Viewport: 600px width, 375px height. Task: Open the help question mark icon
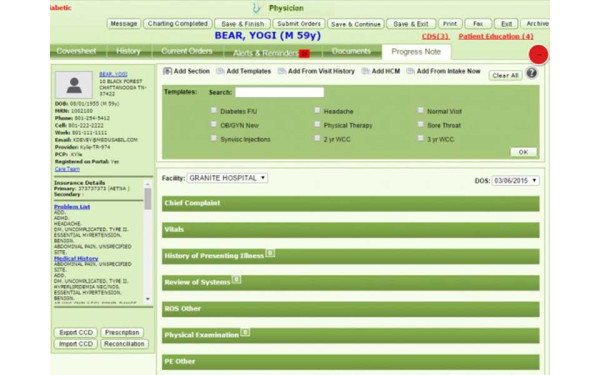tap(532, 73)
